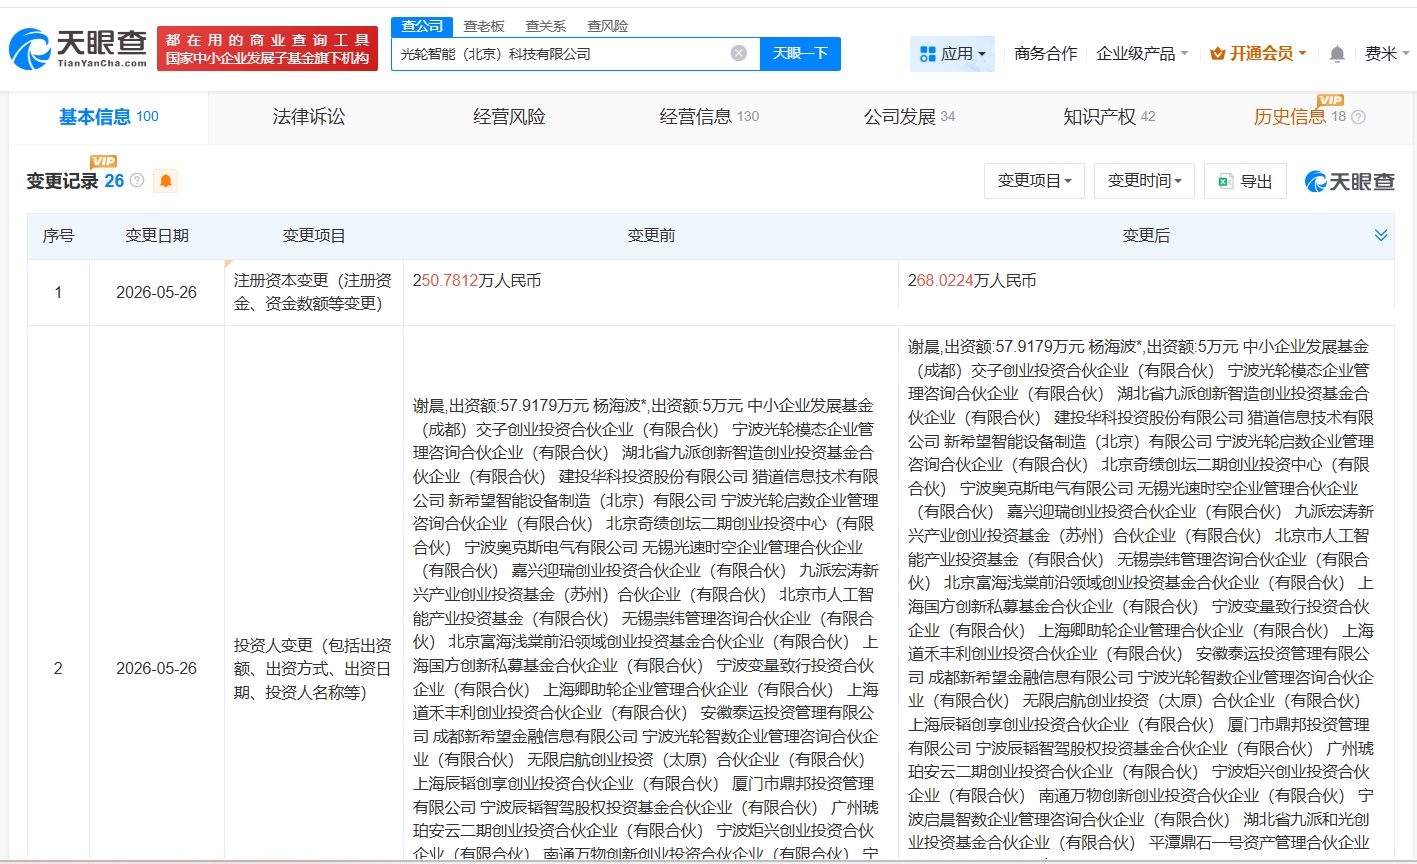
Task: Export records with the 导出 button
Action: point(1245,181)
